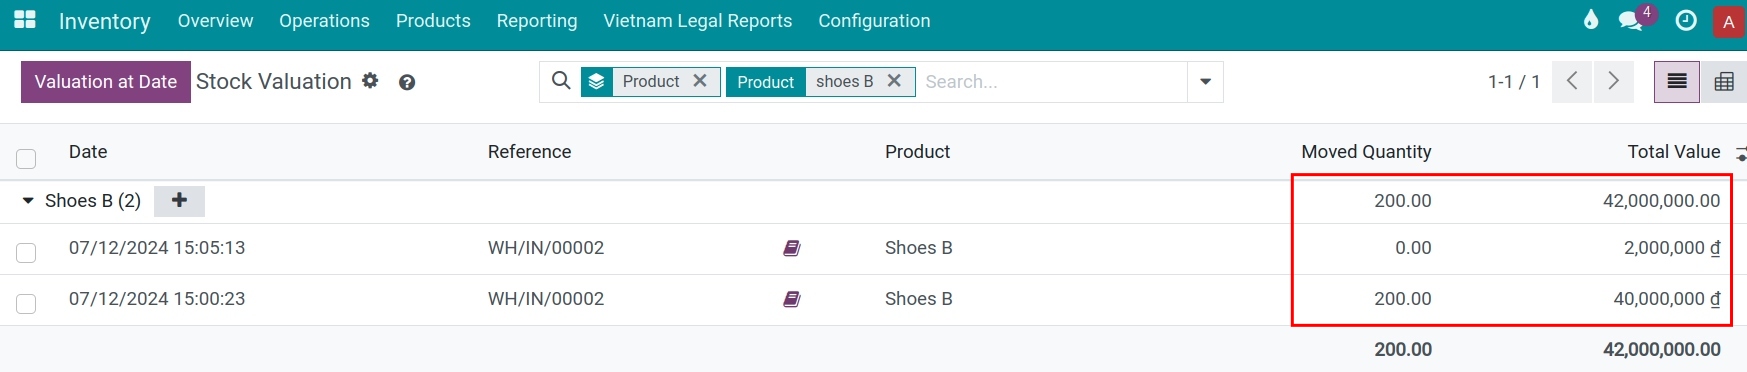The image size is (1747, 372).
Task: Sort by the Date column header
Action: coord(88,152)
